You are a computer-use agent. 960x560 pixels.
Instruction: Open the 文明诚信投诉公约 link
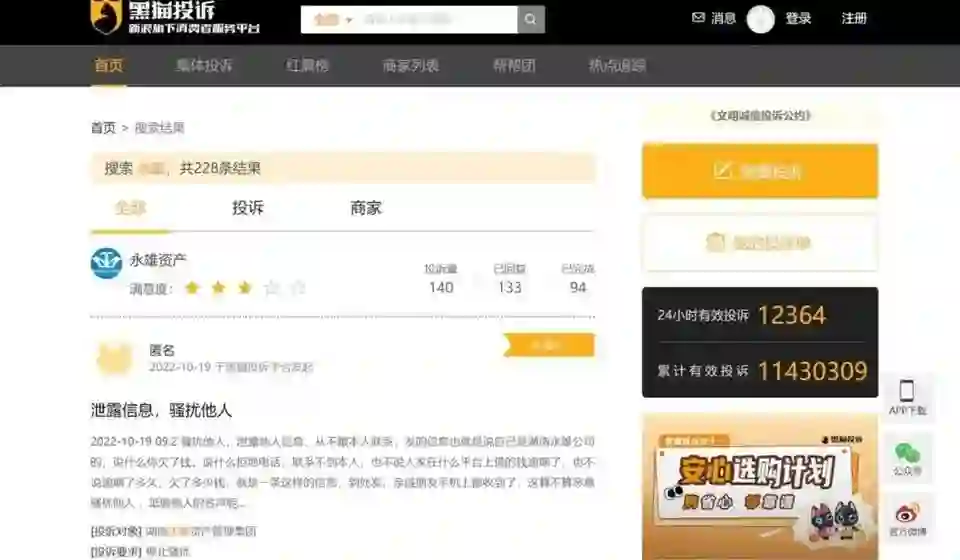[760, 115]
